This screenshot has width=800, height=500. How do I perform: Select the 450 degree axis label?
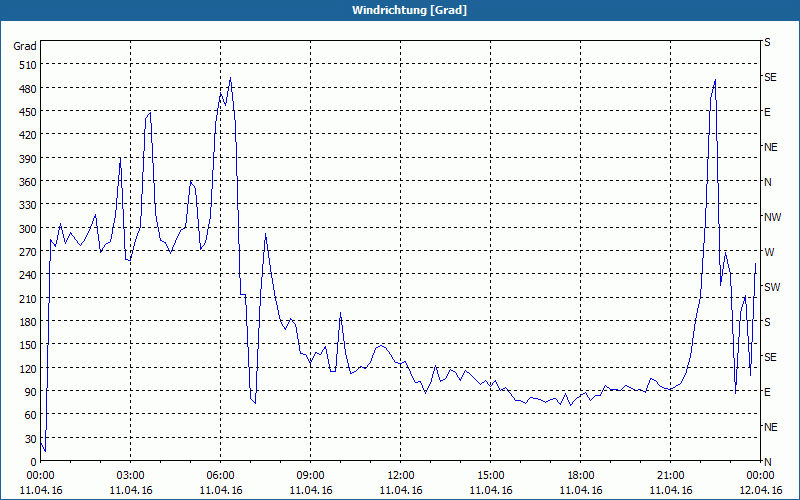(28, 112)
